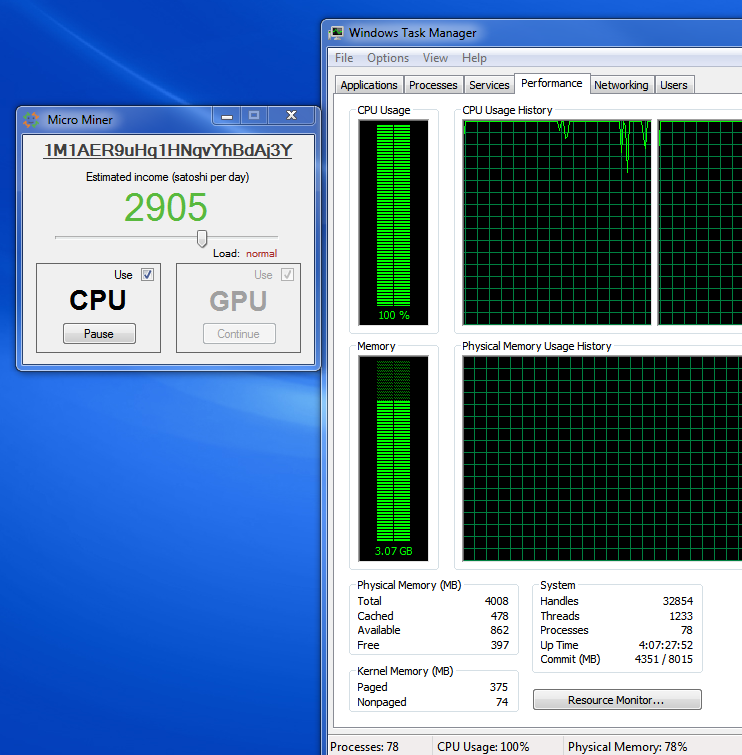Click the Paged kernel memory value 375
Screen dimensions: 742x755
point(499,687)
